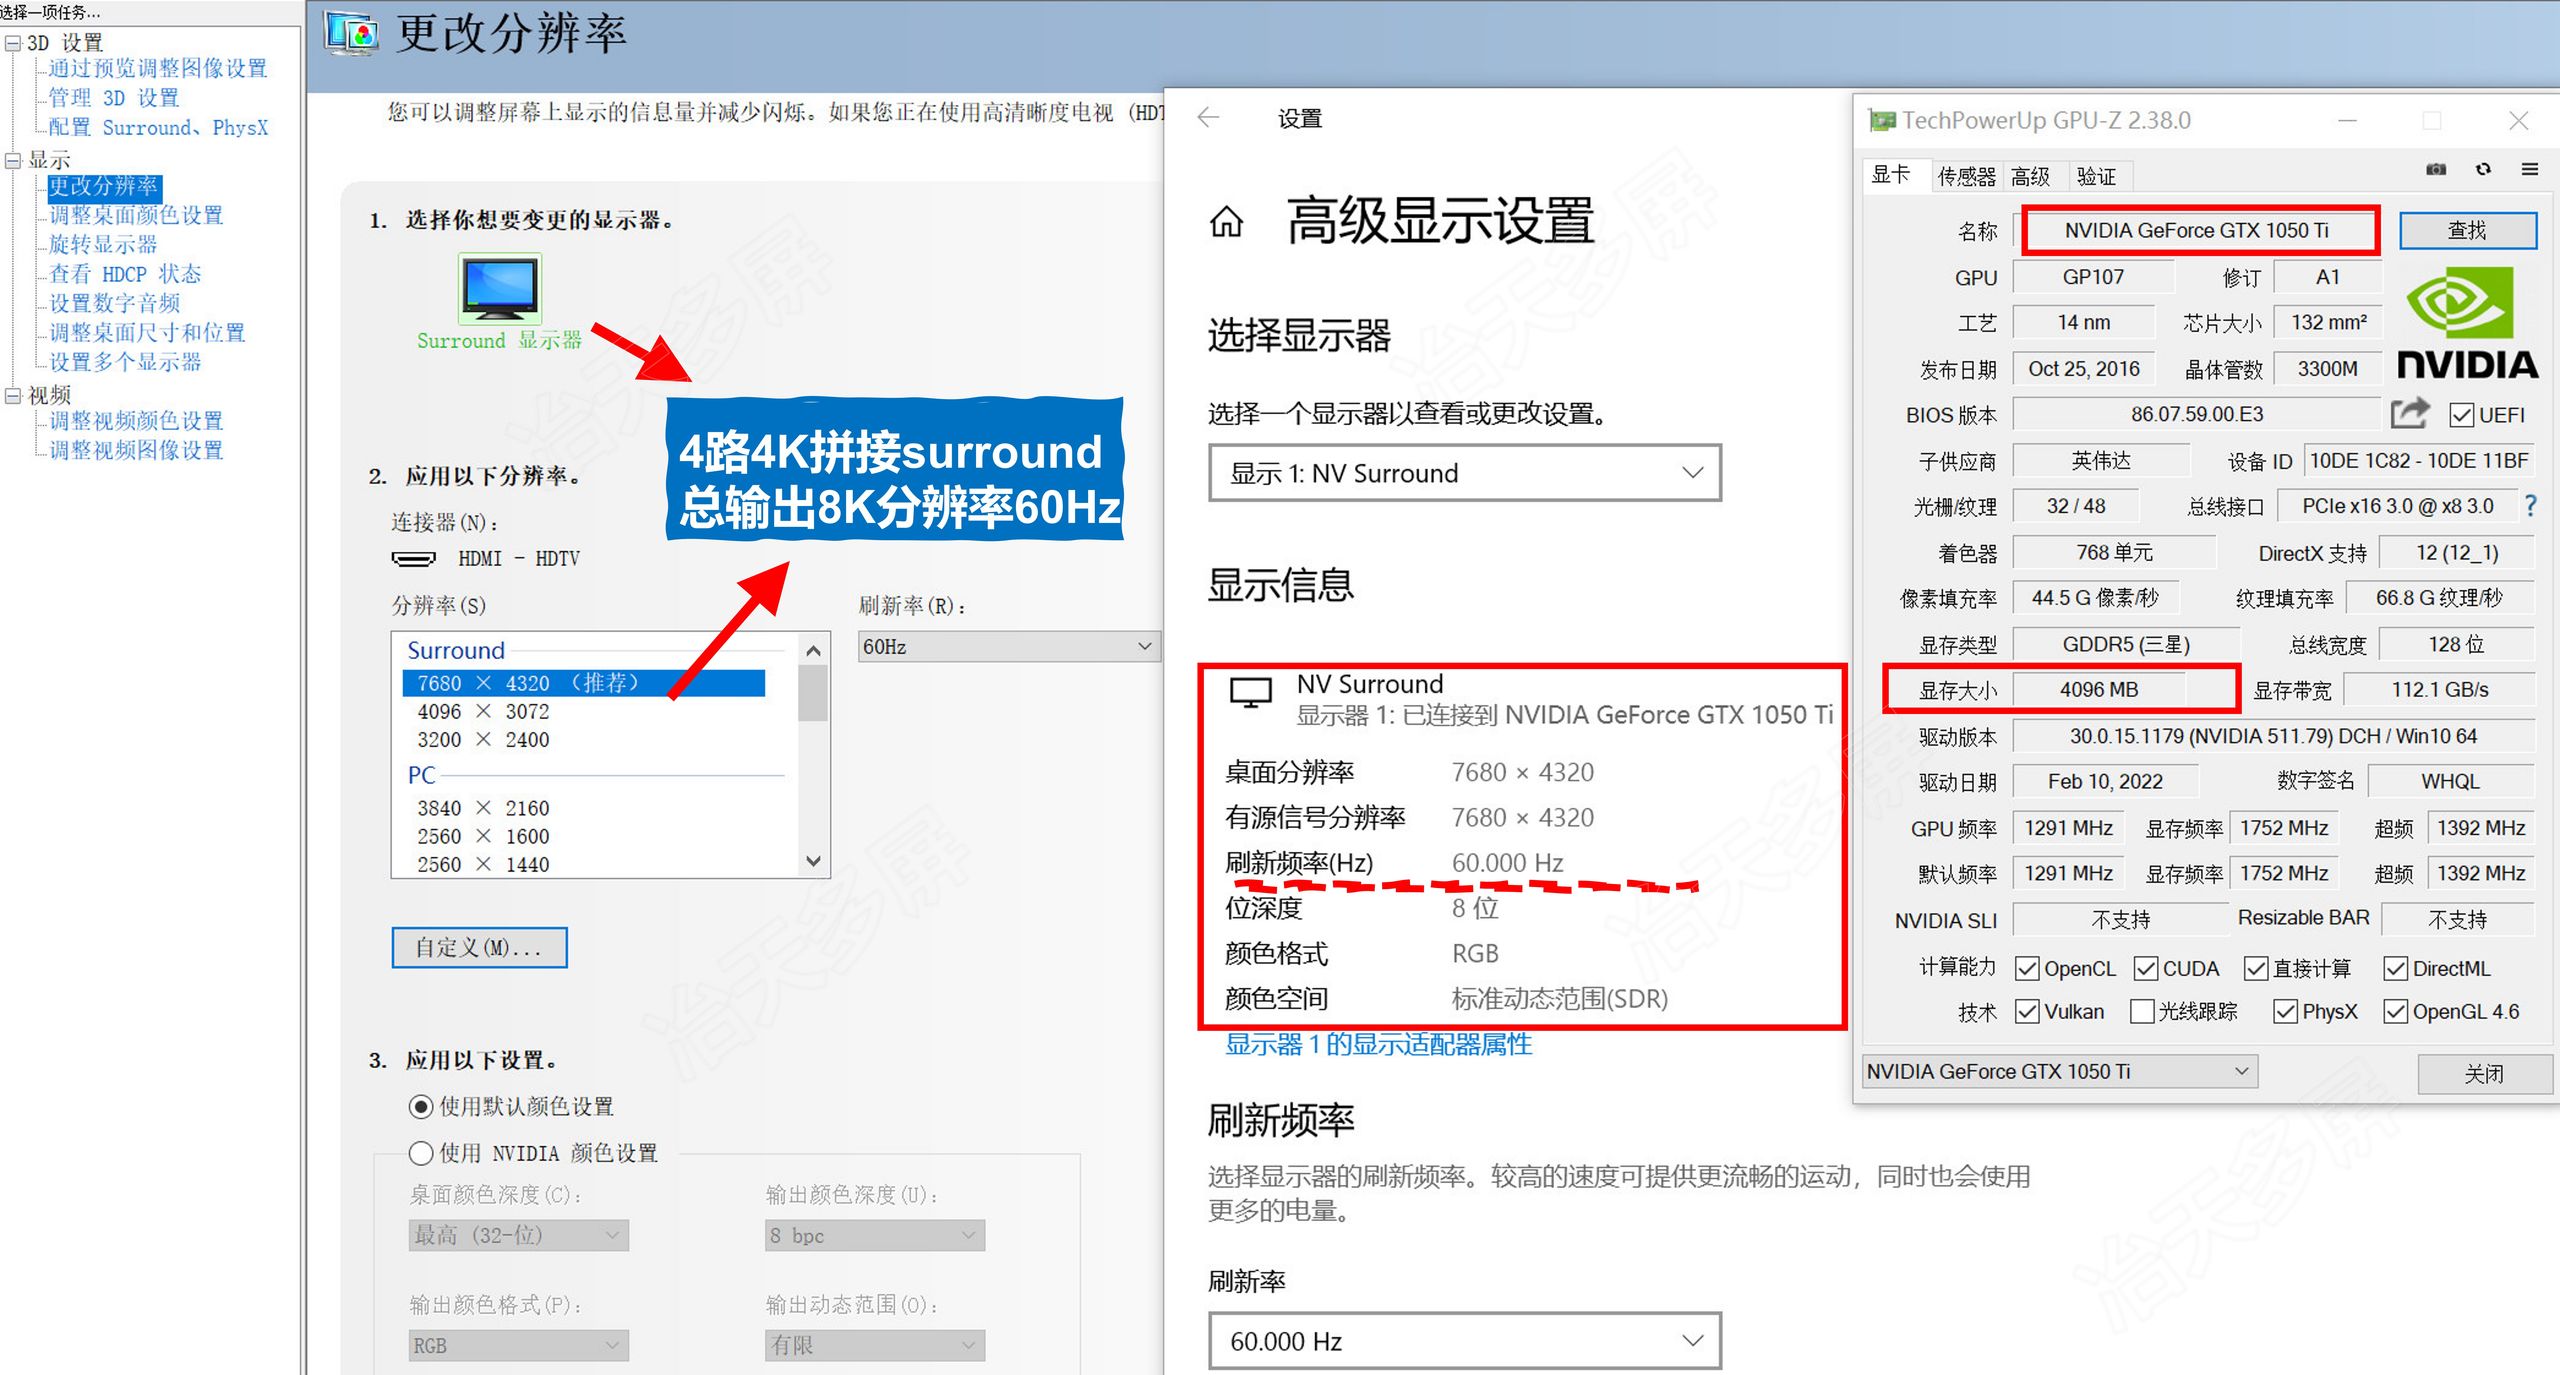The width and height of the screenshot is (2560, 1375).
Task: Take GPU-Z screenshot with camera icon
Action: (x=2436, y=169)
